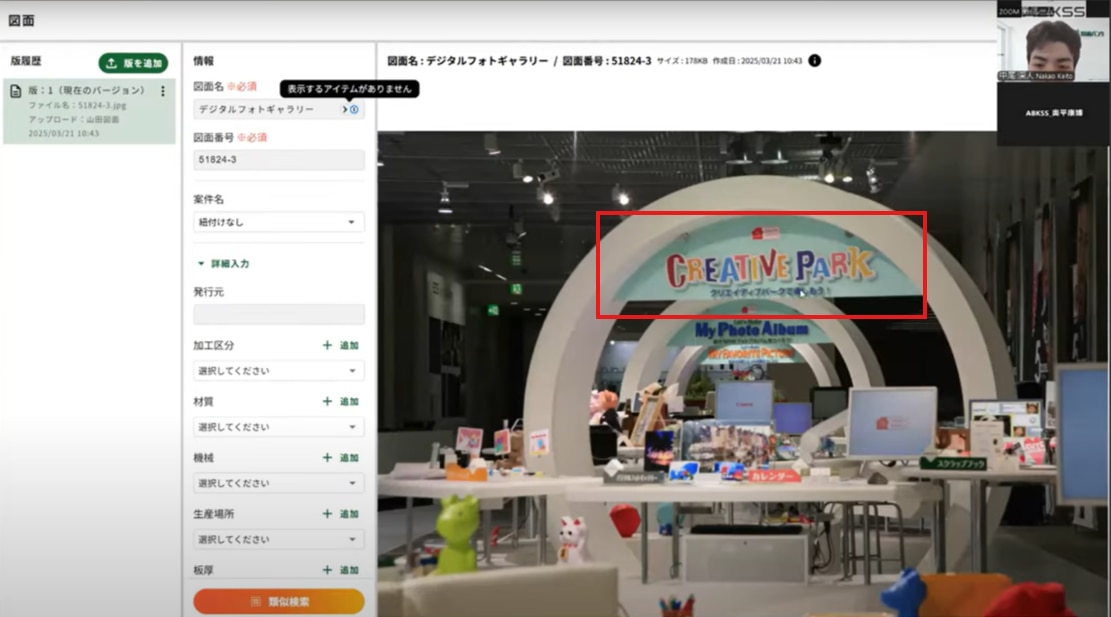Collapse the 詳細入力 section
Screen dimensions: 1111x617
[223, 264]
